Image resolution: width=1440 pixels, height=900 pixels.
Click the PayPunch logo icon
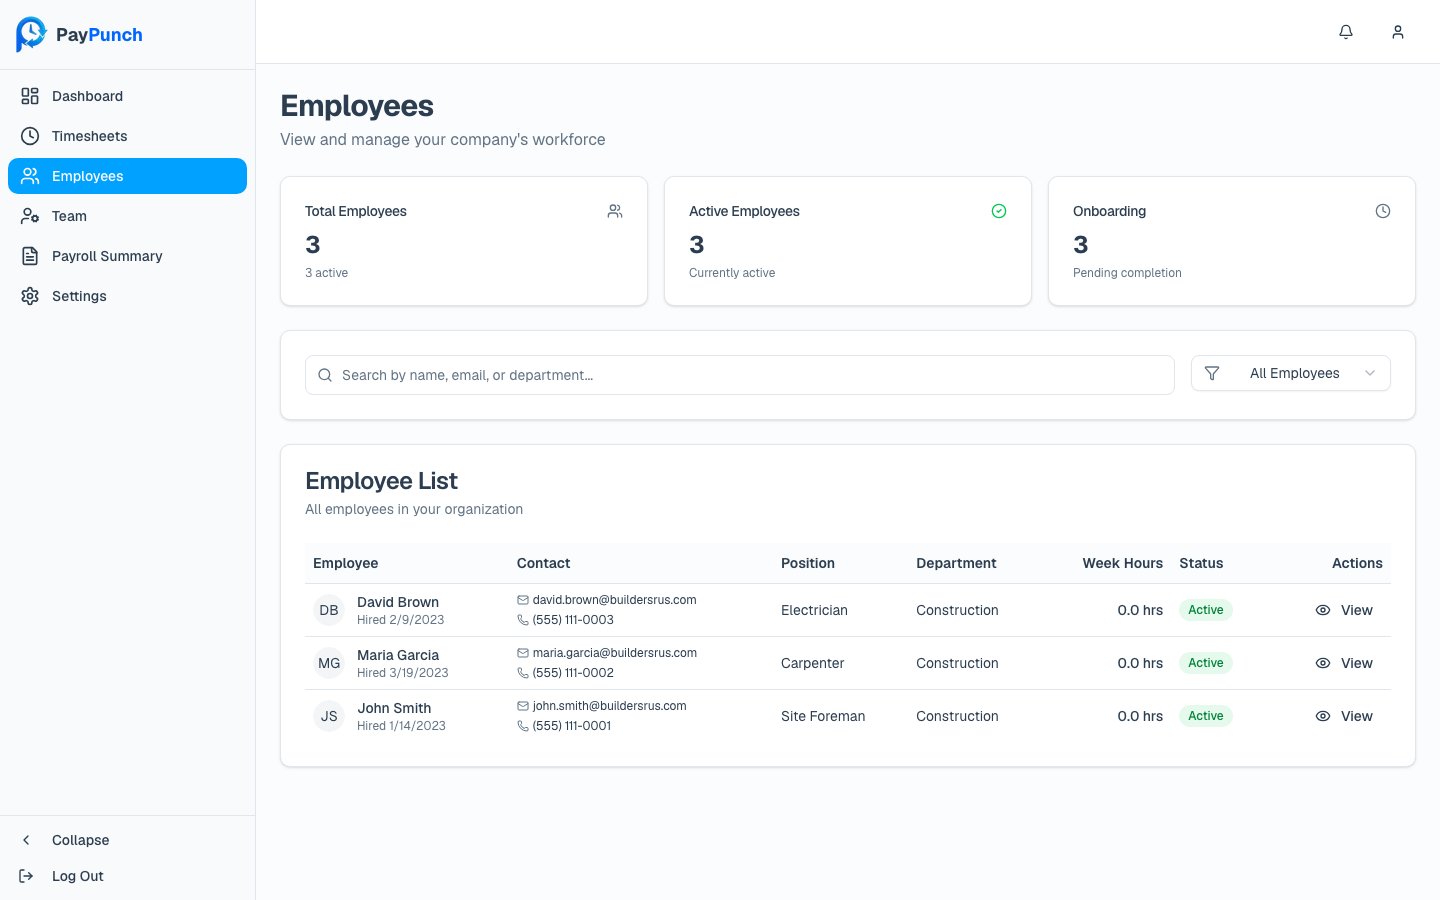31,34
